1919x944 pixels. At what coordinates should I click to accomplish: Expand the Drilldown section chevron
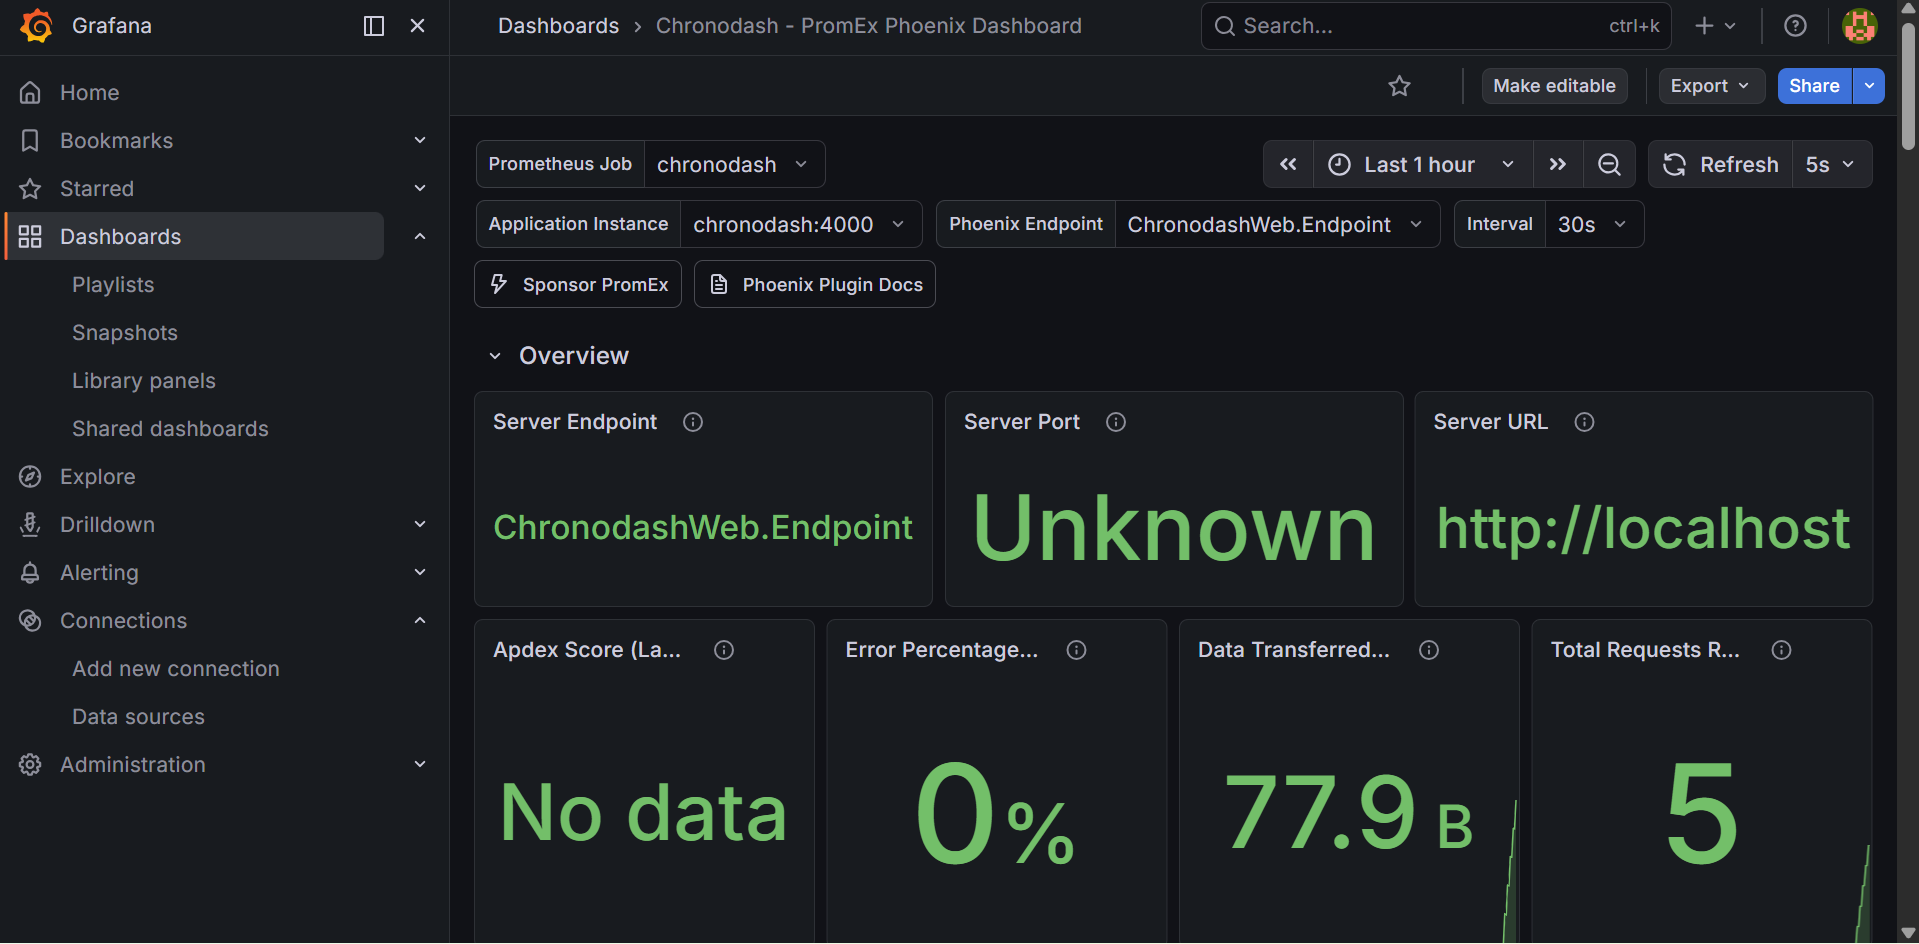pos(420,525)
